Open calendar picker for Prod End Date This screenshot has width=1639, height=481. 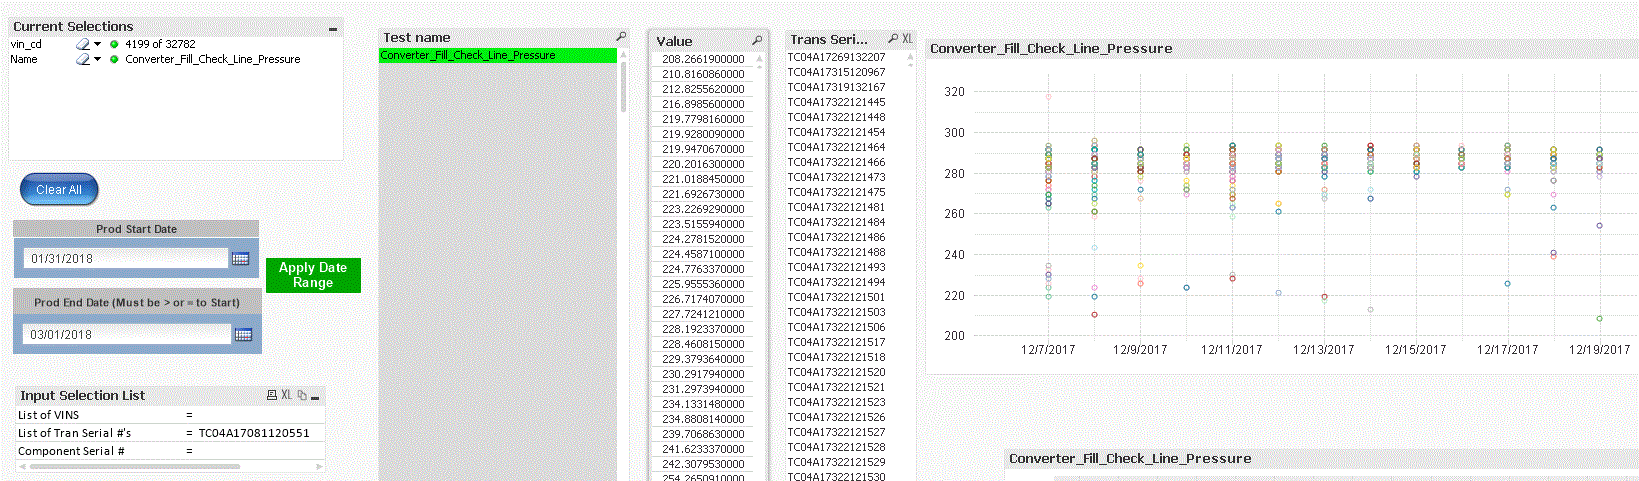coord(243,334)
